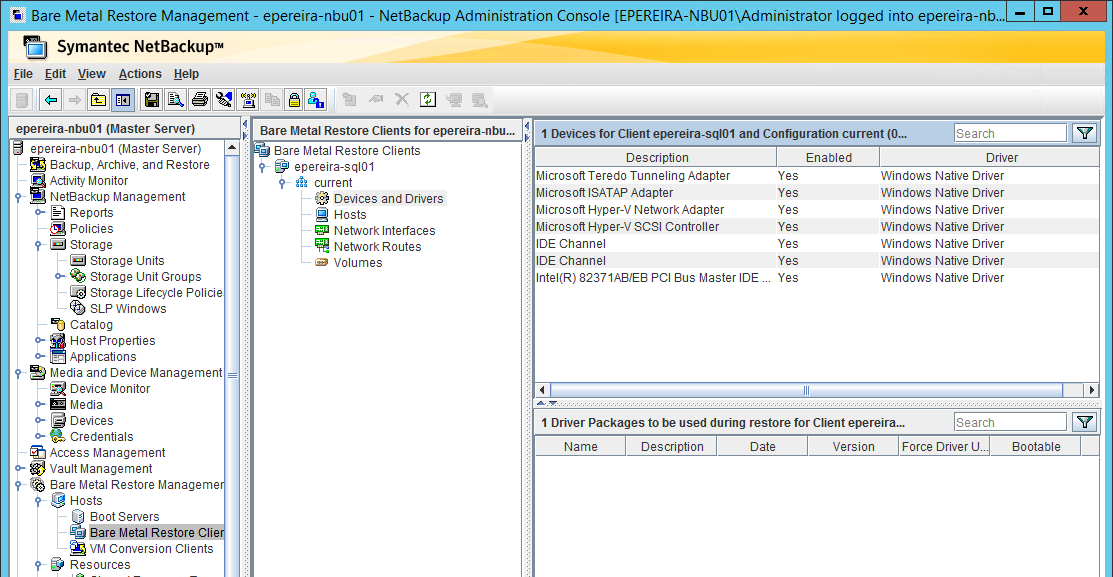The image size is (1113, 577).
Task: Open the File menu
Action: pos(23,74)
